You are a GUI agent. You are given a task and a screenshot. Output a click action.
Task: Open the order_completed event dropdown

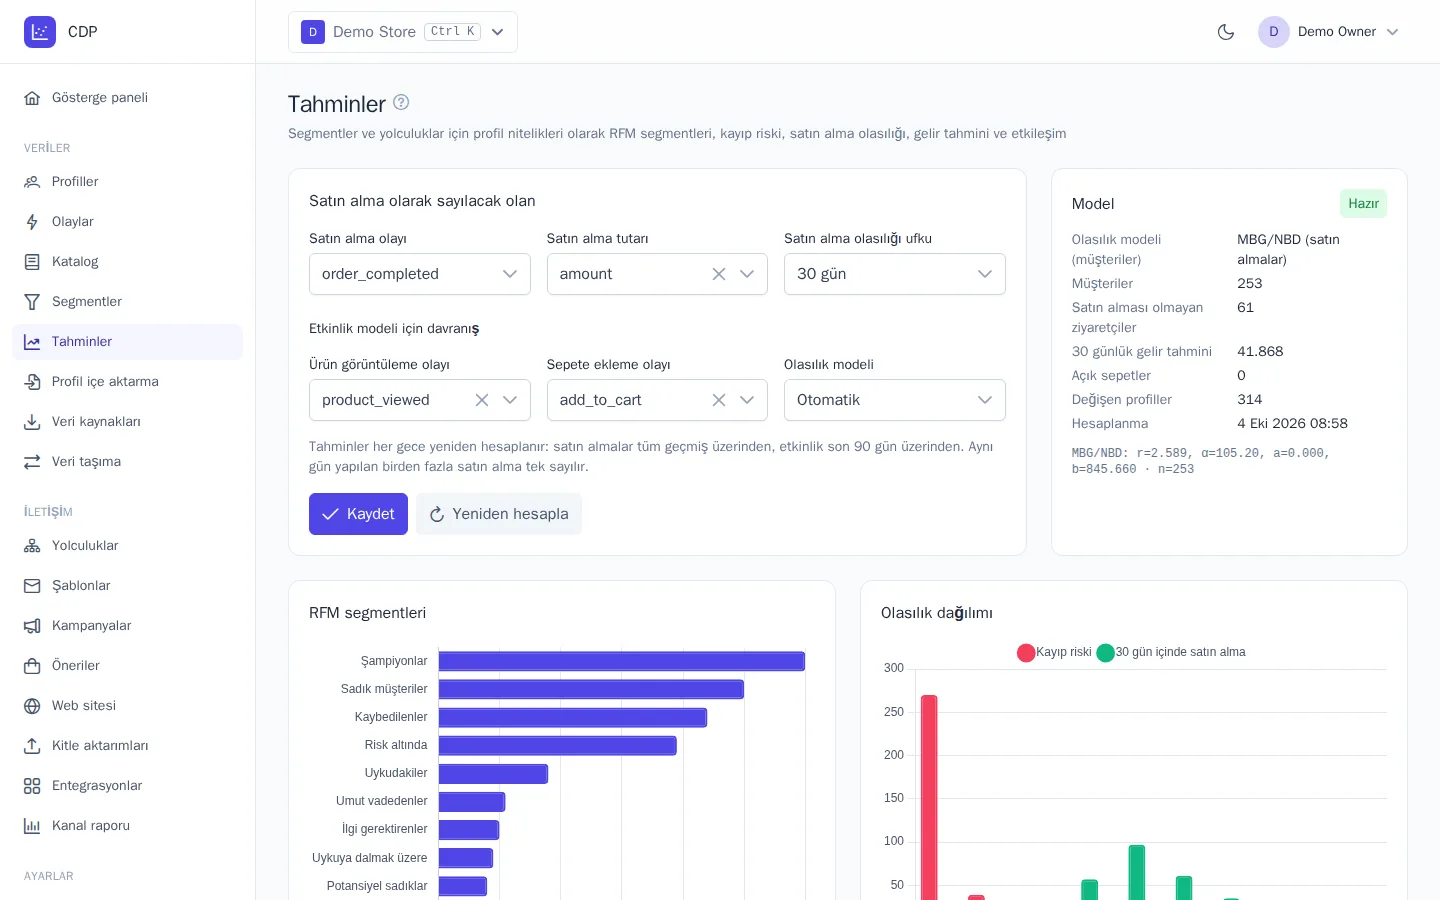pyautogui.click(x=420, y=274)
